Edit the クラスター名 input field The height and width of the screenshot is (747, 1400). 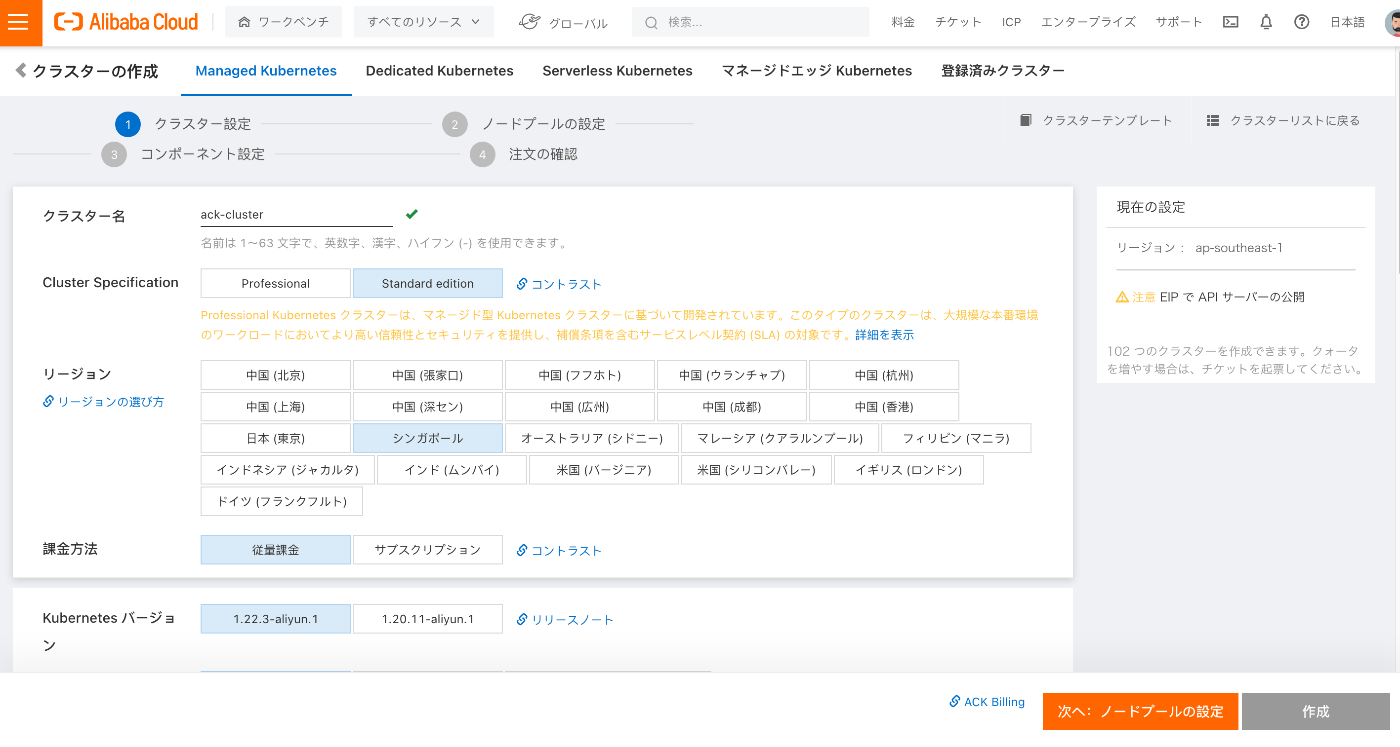pos(297,215)
